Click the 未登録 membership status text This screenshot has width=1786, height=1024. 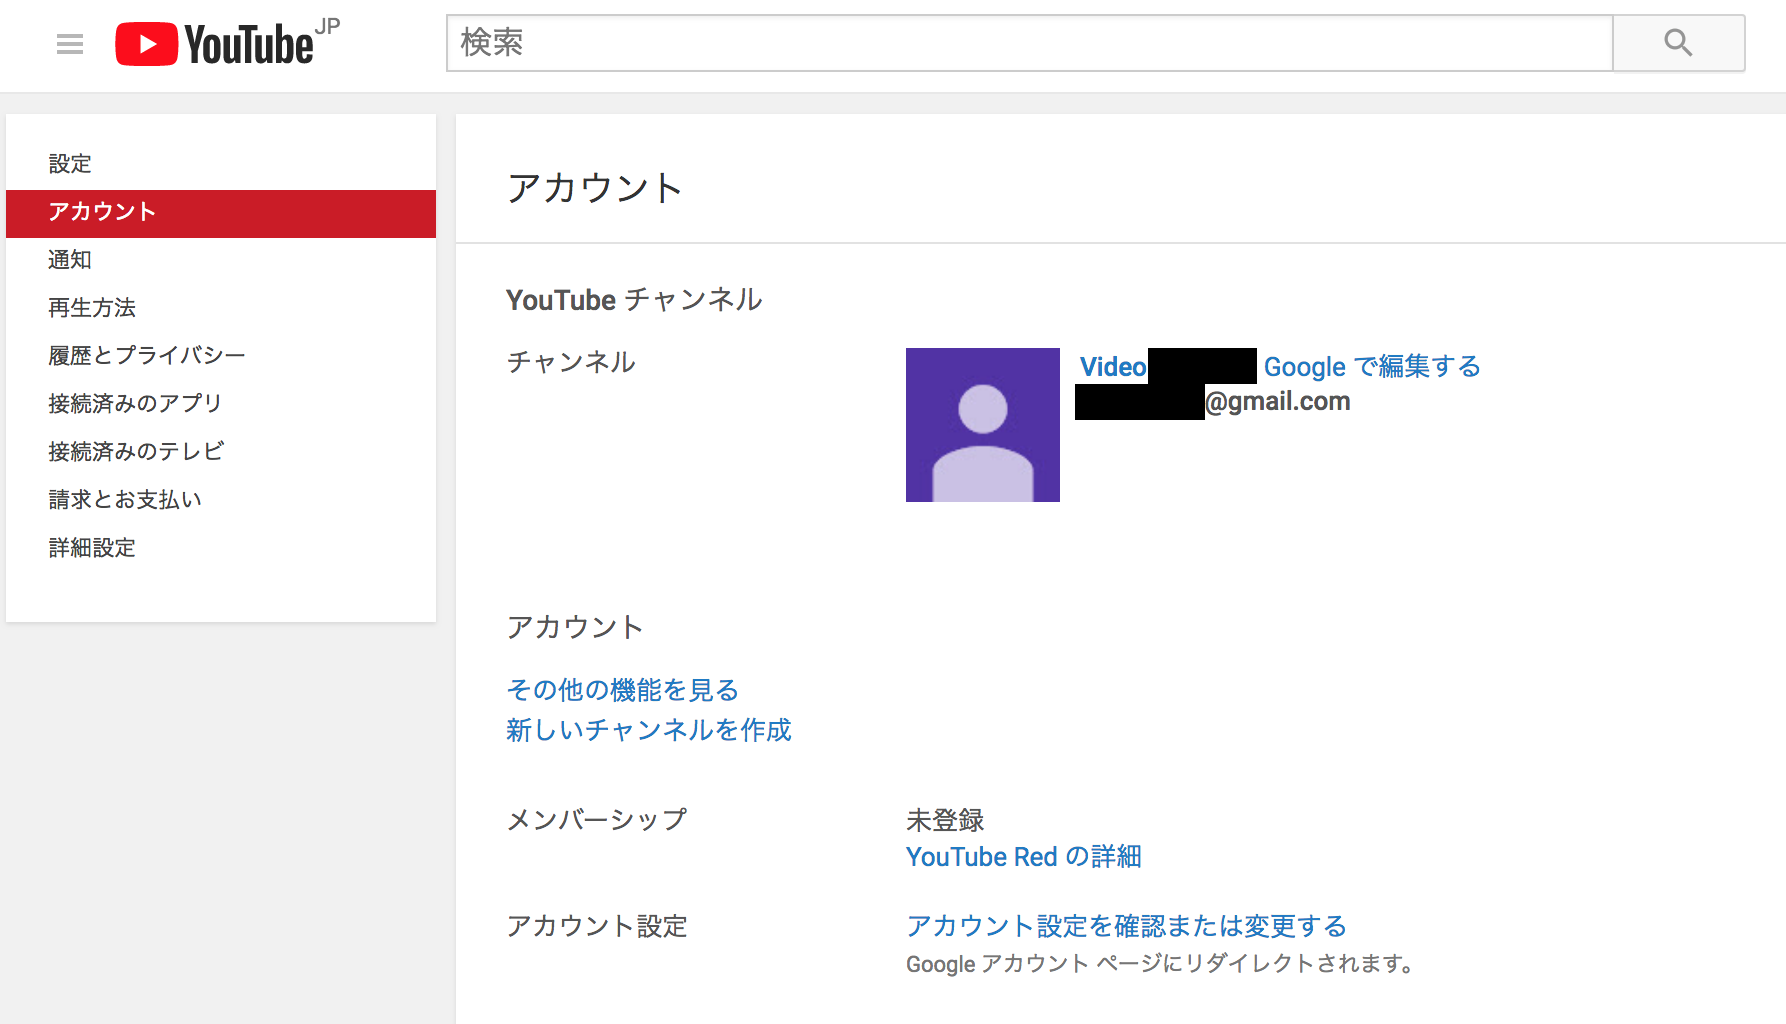pyautogui.click(x=945, y=820)
